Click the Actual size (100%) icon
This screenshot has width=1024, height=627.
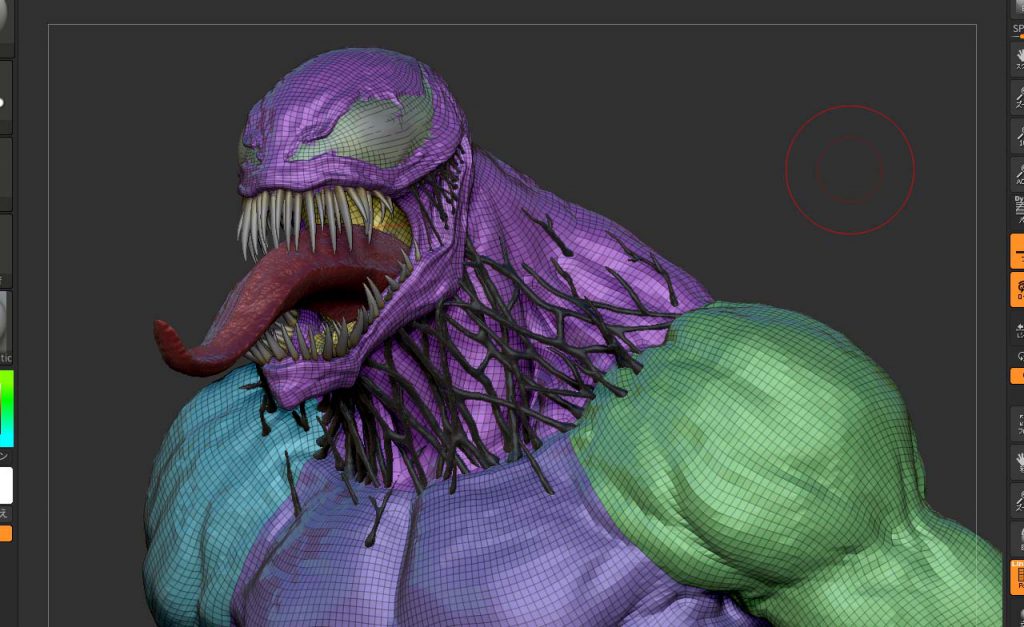pyautogui.click(x=1017, y=134)
